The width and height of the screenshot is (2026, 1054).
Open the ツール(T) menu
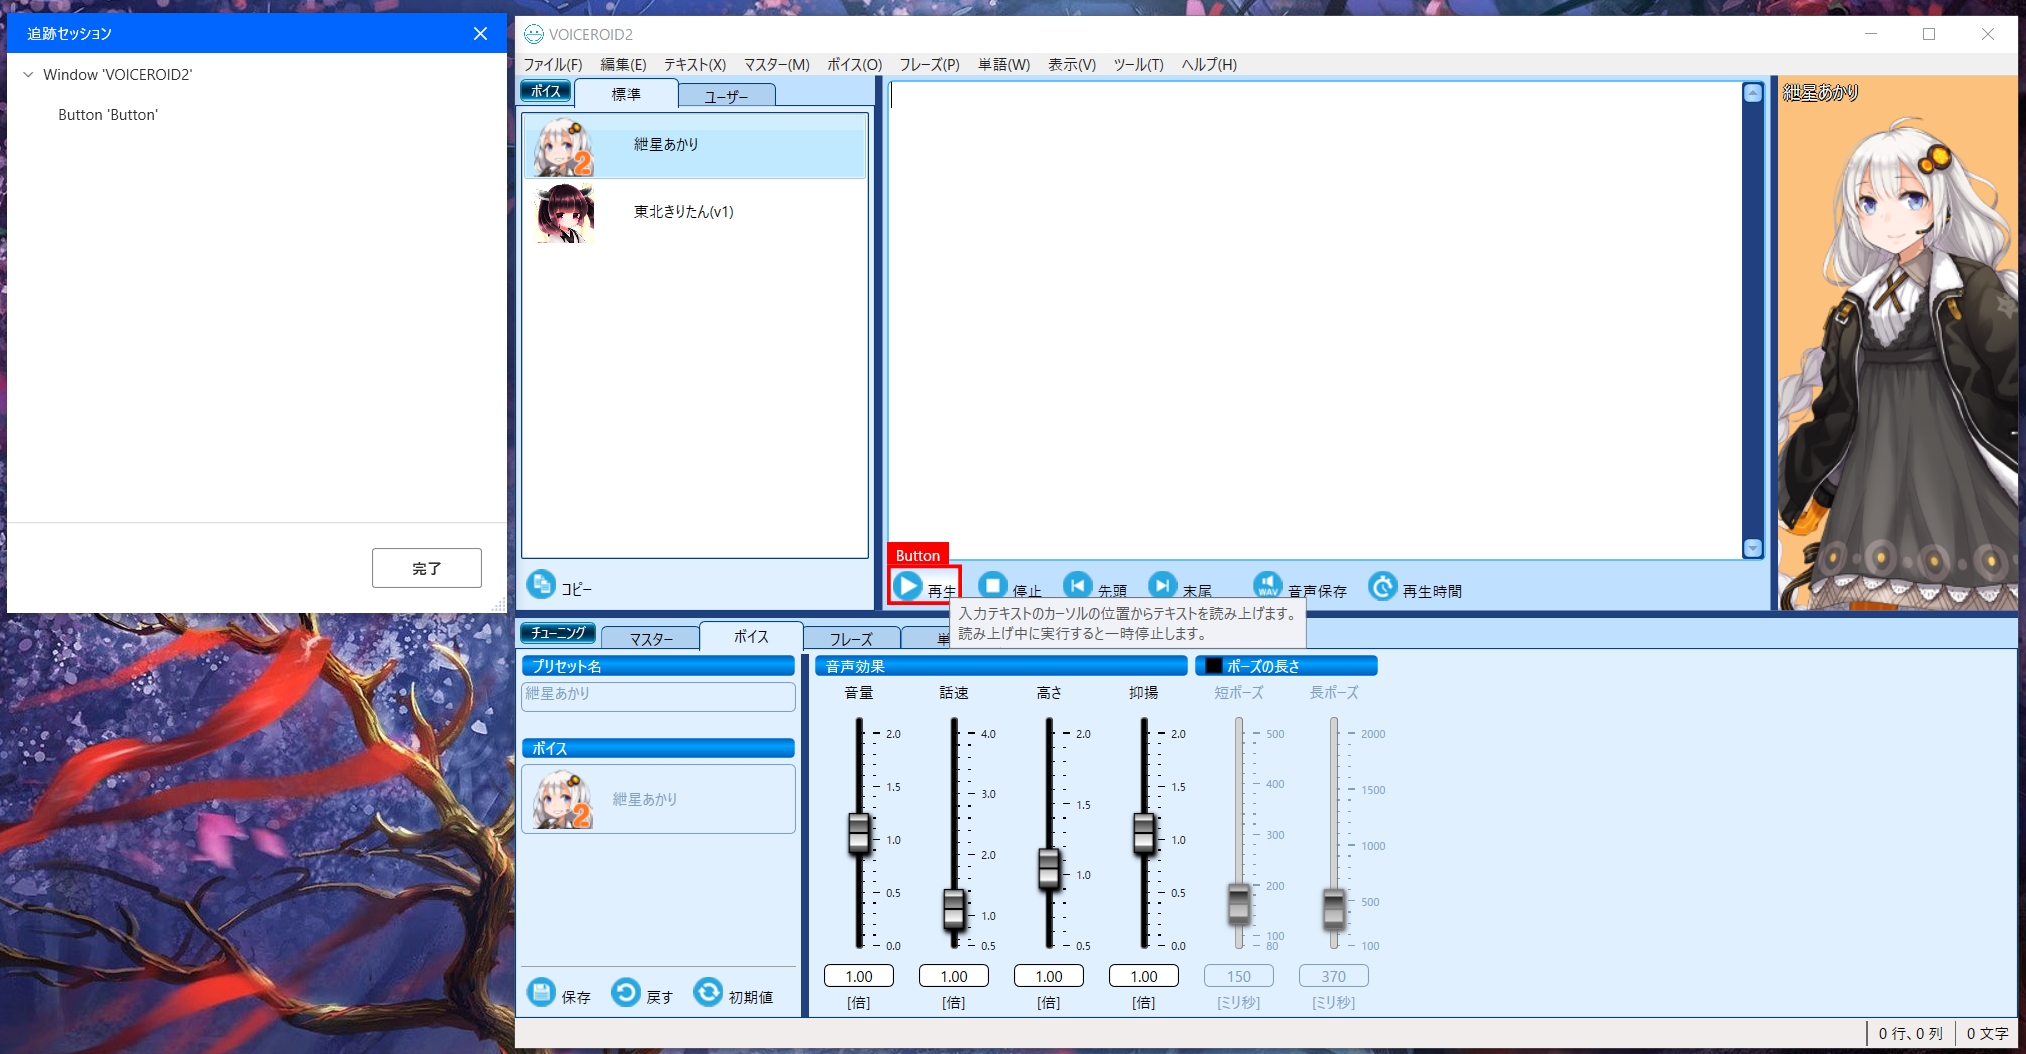click(1139, 64)
